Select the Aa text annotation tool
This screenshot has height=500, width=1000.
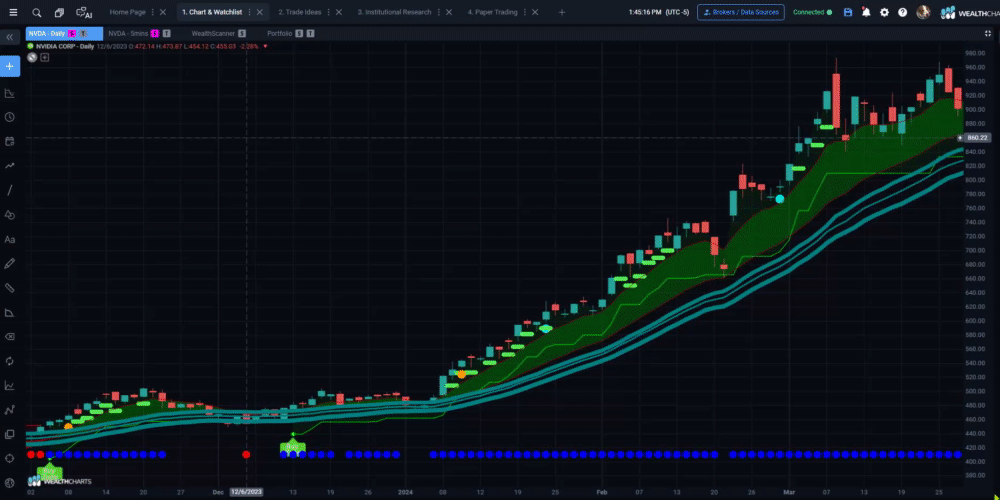point(10,239)
